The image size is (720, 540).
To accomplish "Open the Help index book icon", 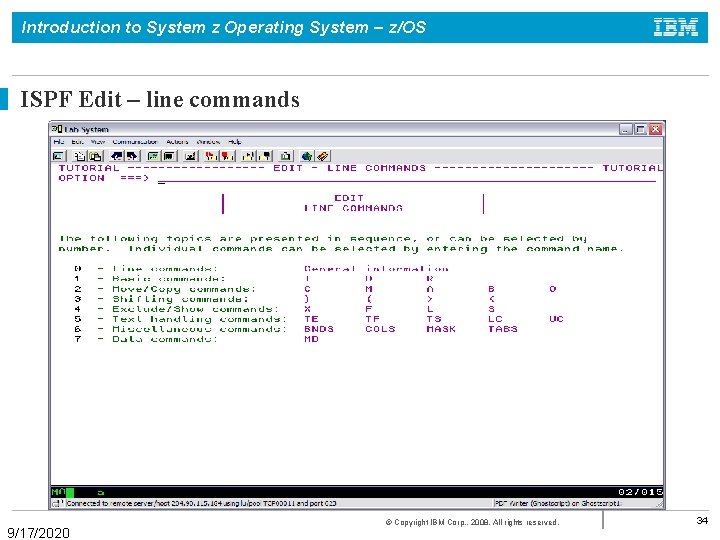I will pos(322,156).
